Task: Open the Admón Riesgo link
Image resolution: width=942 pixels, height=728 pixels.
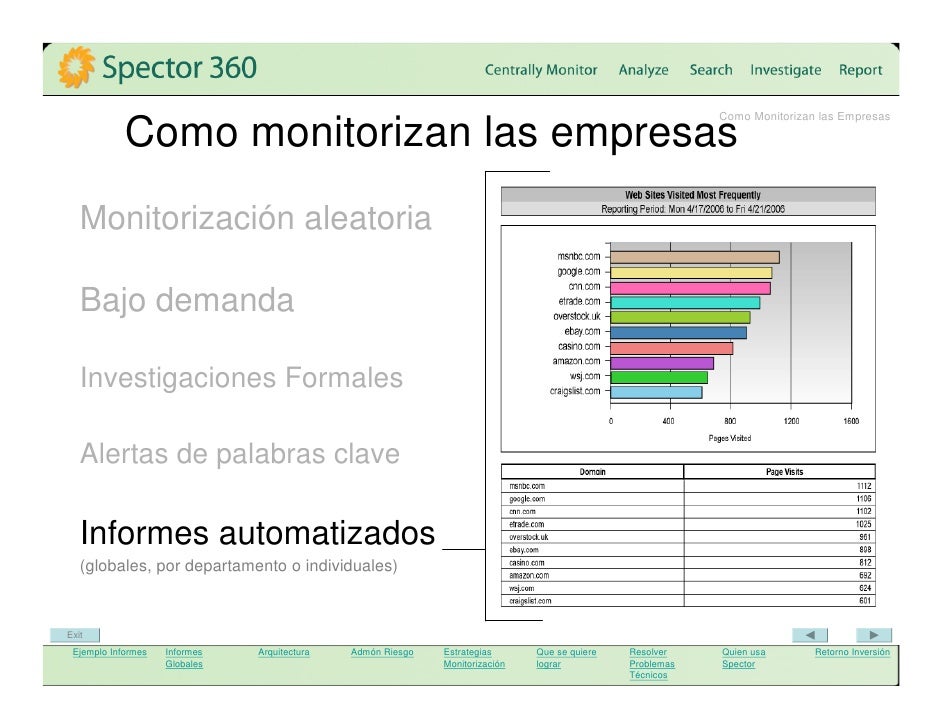Action: pyautogui.click(x=382, y=652)
